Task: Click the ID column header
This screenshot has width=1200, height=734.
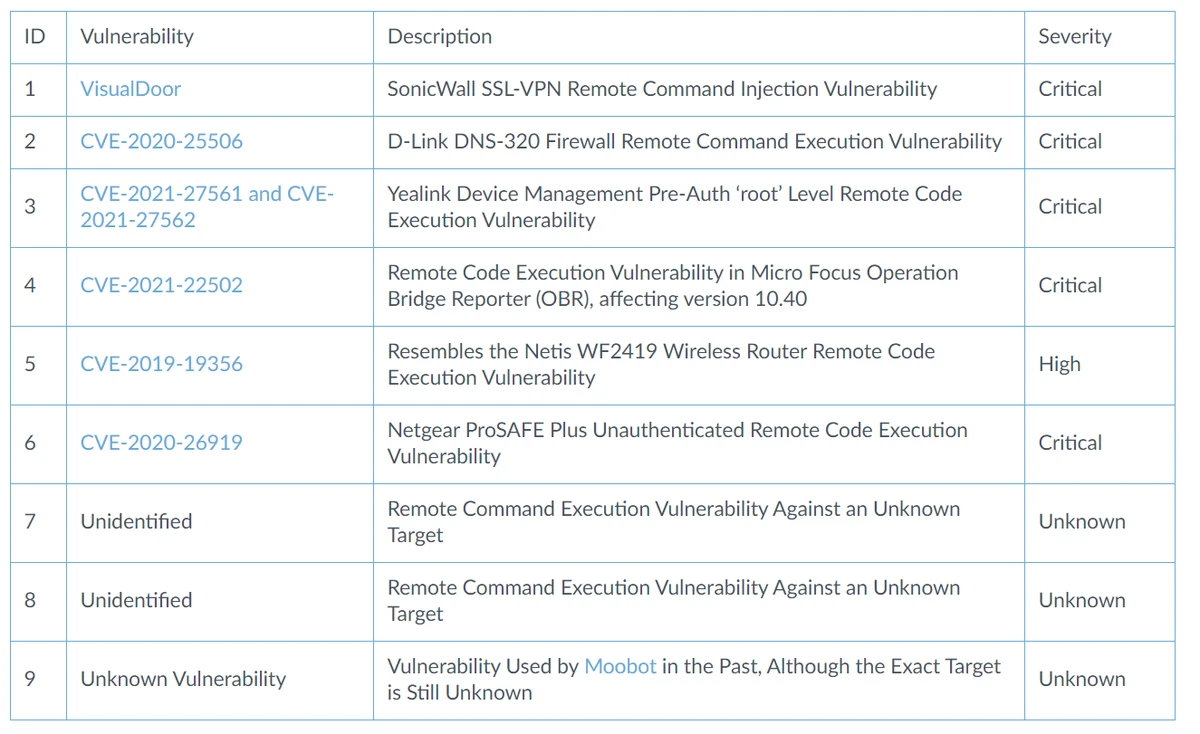Action: (35, 37)
